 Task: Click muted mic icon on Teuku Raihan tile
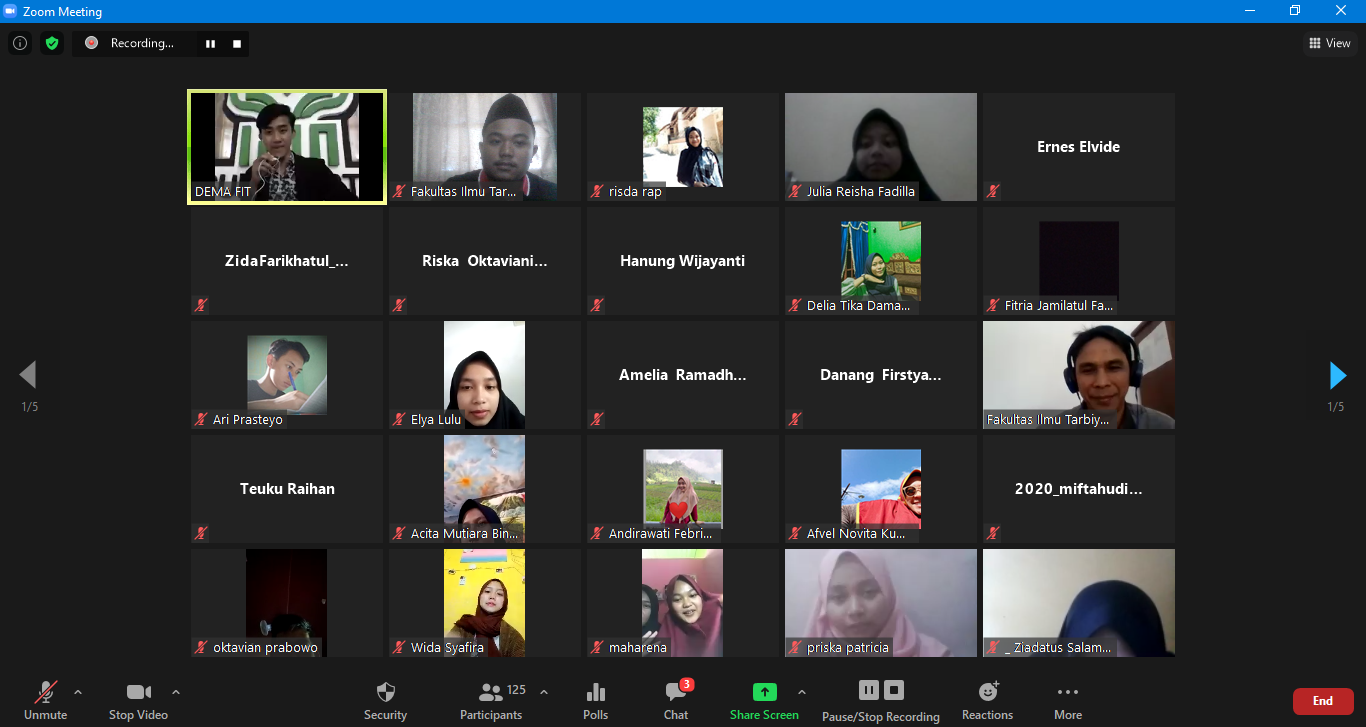[x=202, y=533]
